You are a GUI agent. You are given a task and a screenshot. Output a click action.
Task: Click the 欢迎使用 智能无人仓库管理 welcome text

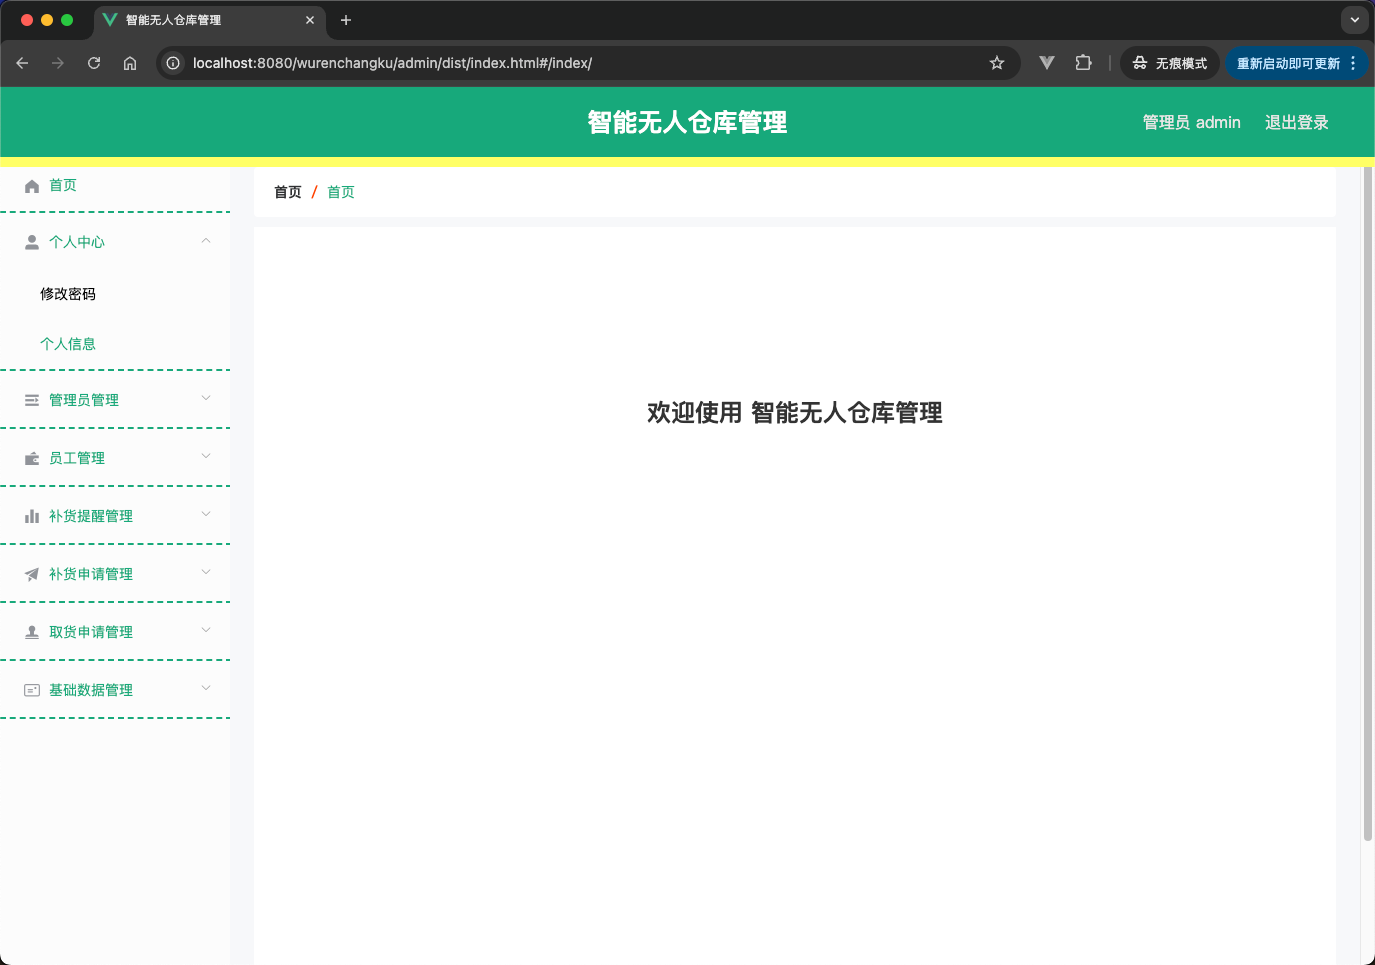point(795,413)
